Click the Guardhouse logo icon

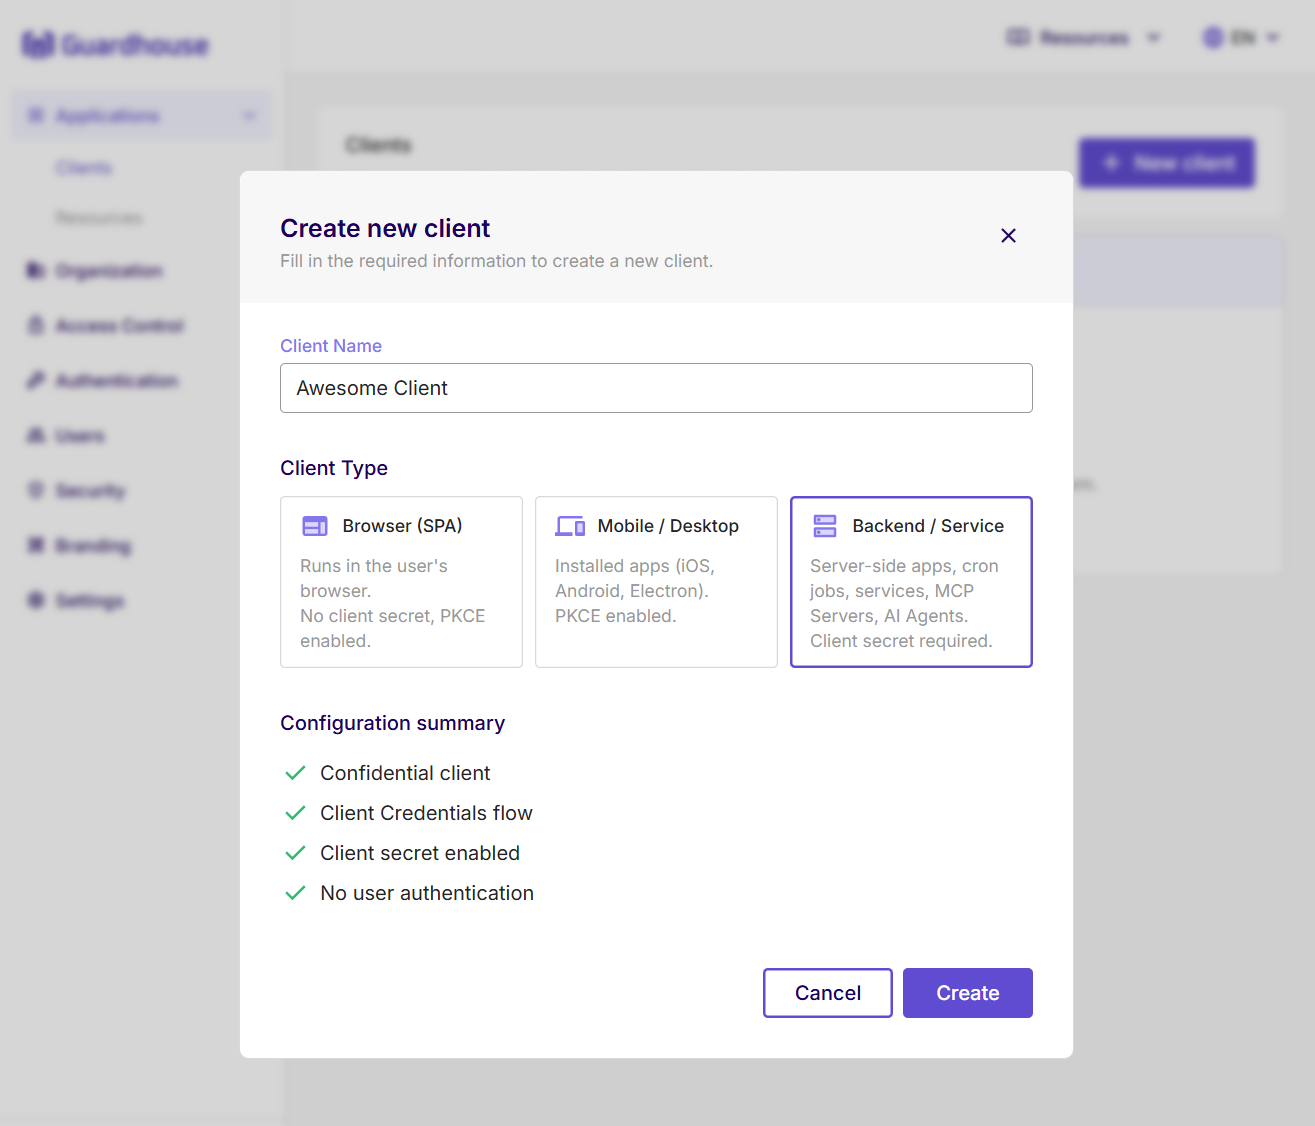38,44
